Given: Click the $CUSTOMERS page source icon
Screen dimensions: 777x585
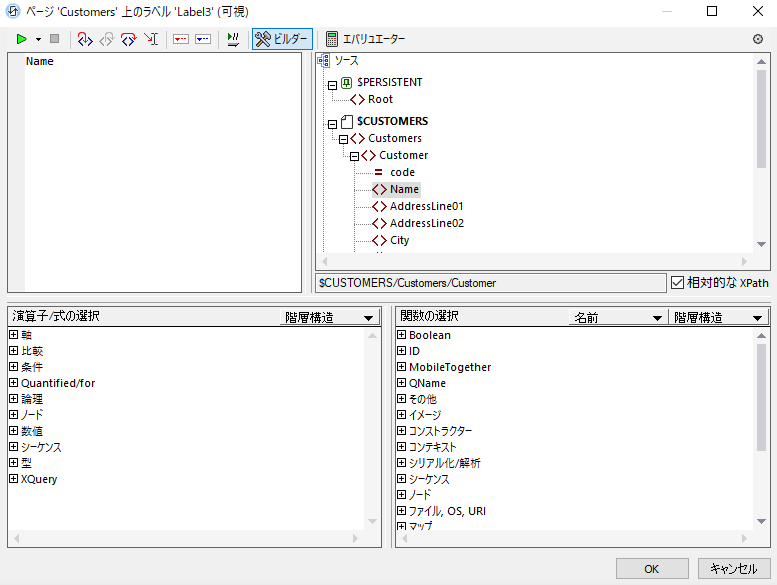Looking at the screenshot, I should pos(347,121).
